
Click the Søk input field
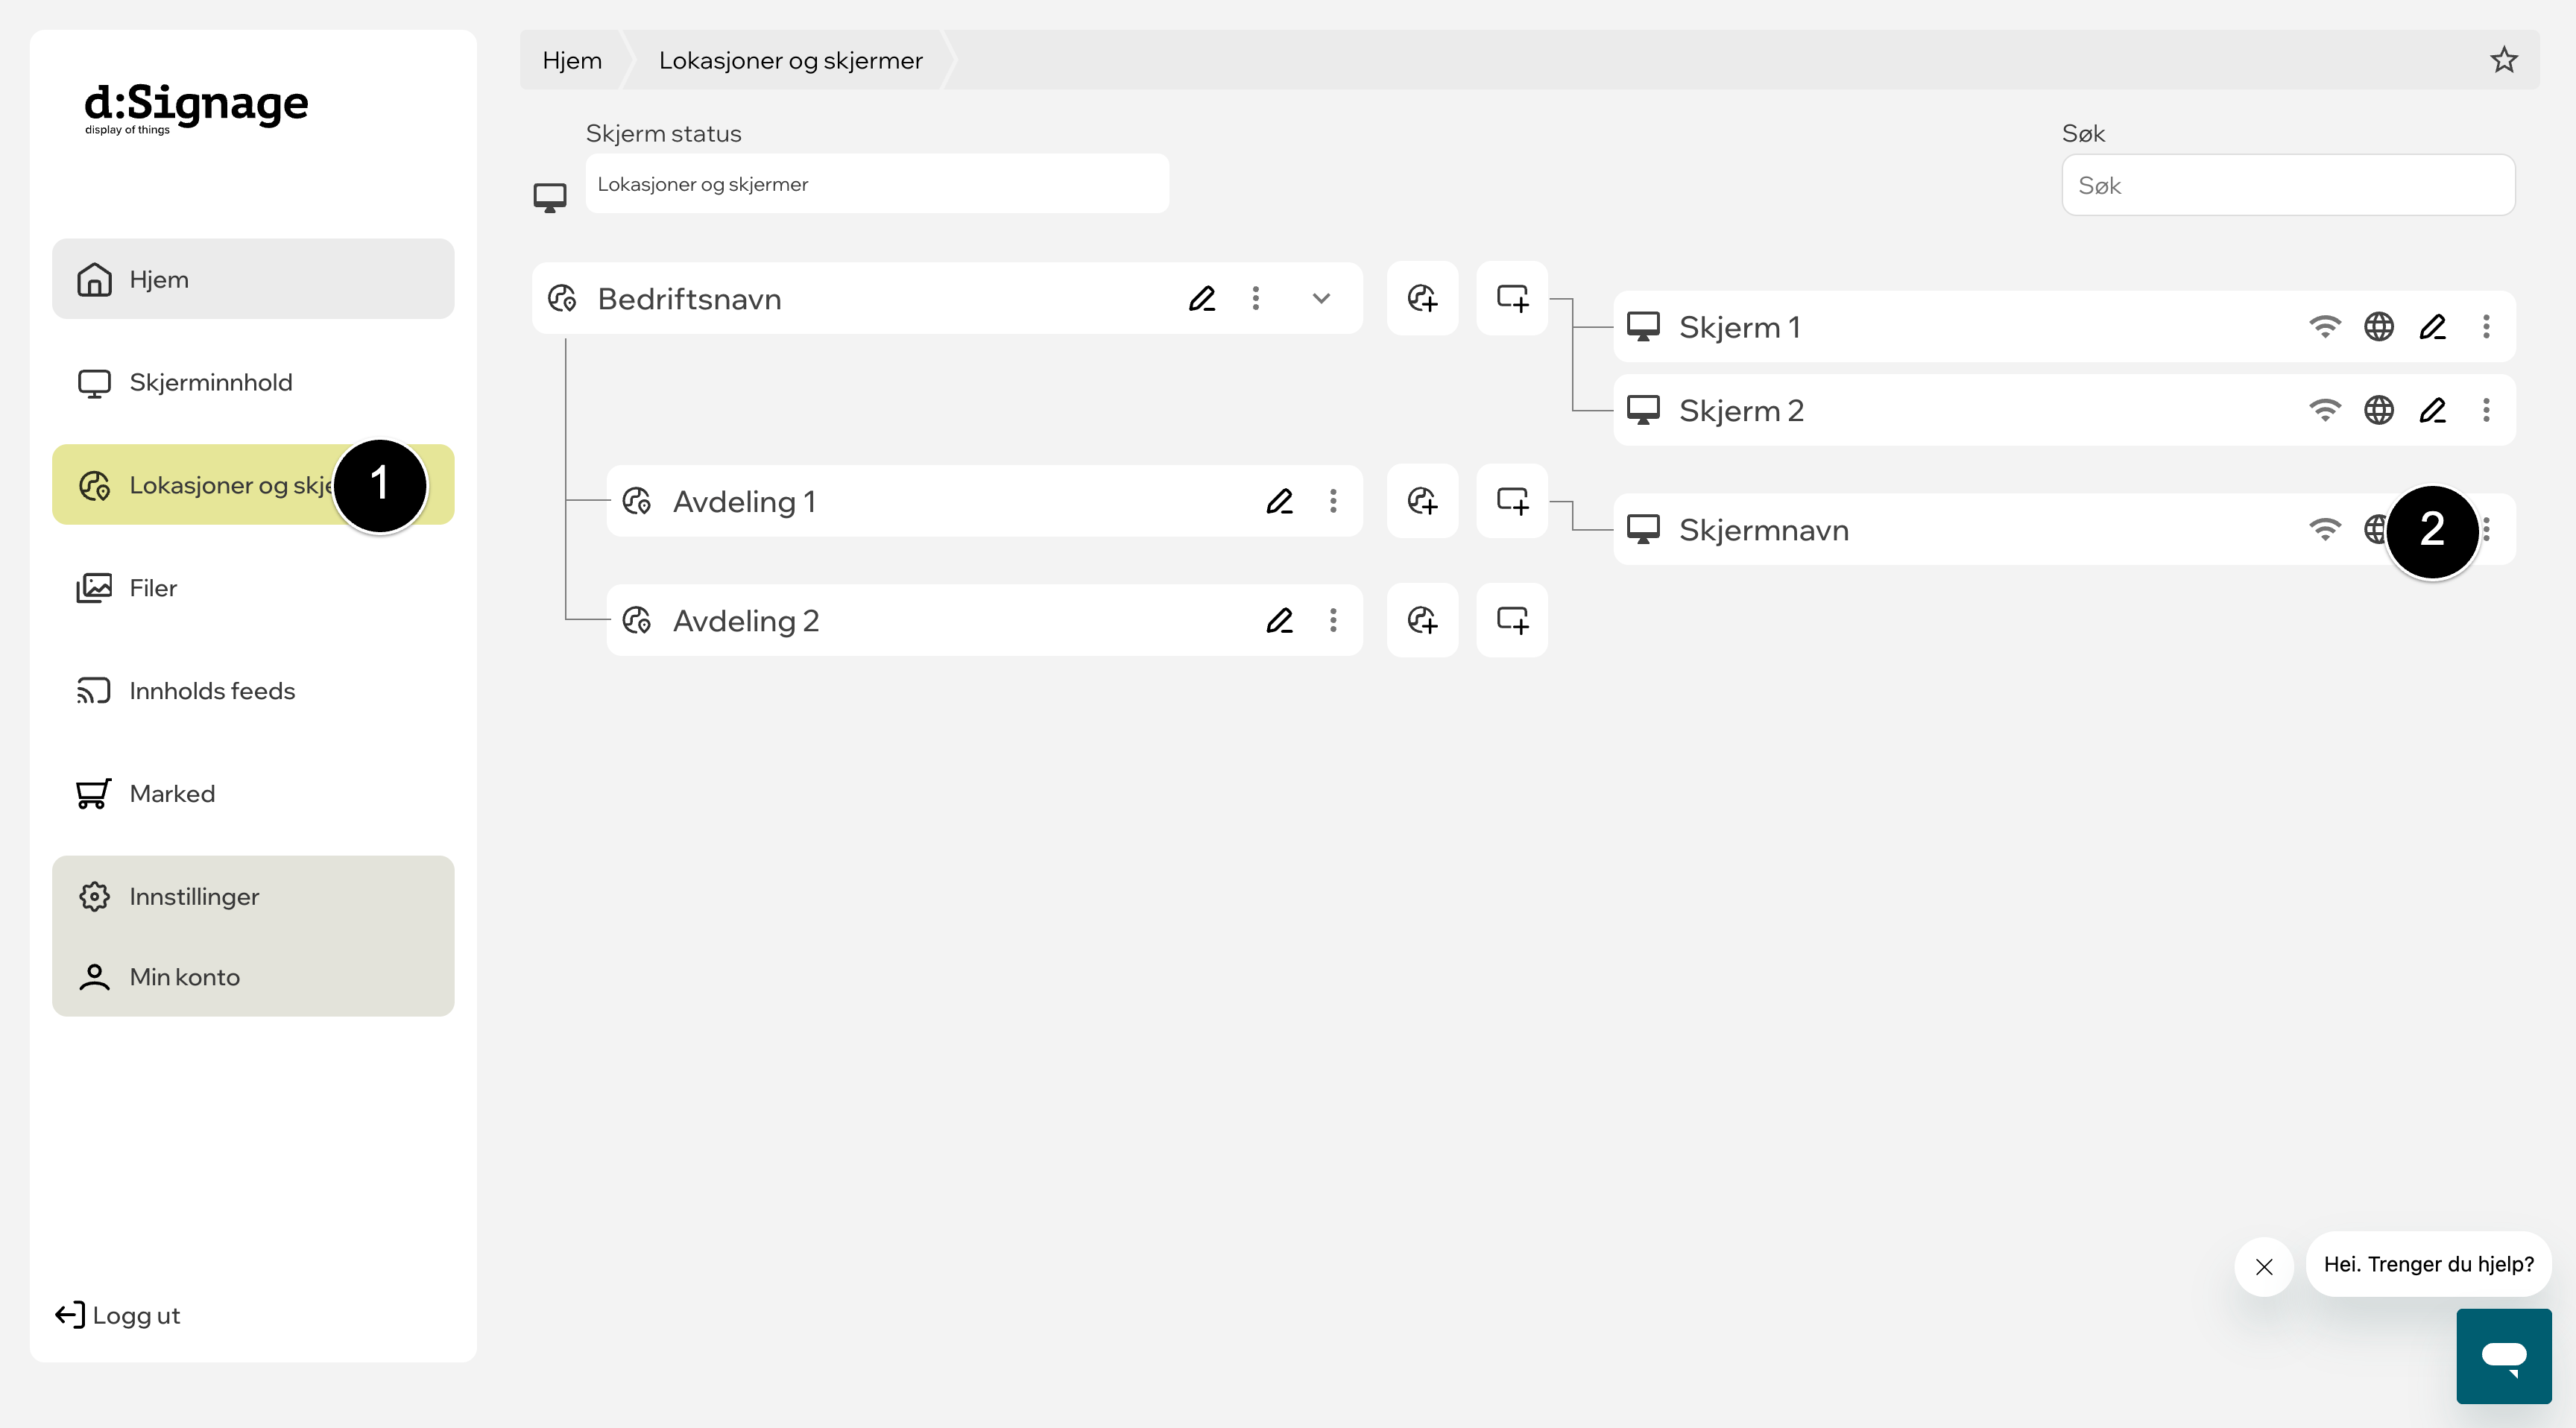[x=2288, y=185]
